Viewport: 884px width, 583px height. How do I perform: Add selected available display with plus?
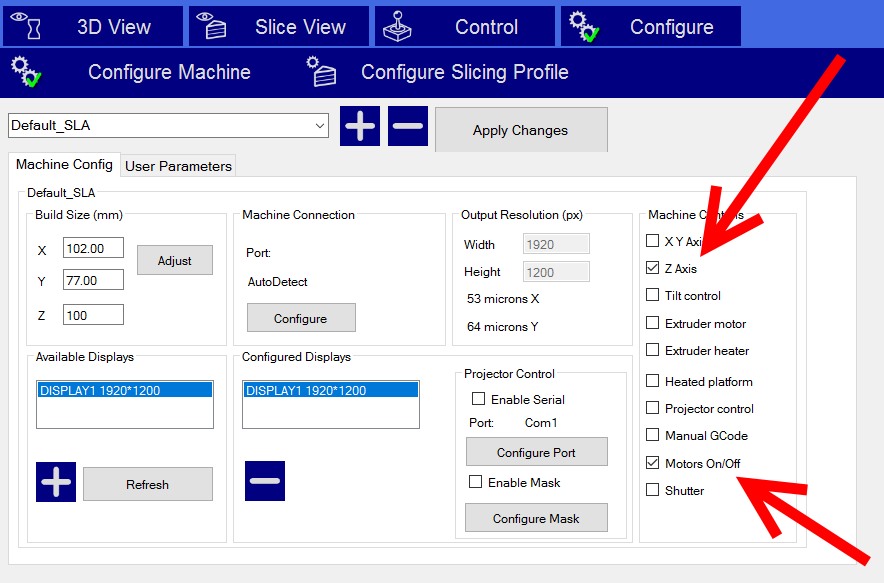tap(56, 482)
